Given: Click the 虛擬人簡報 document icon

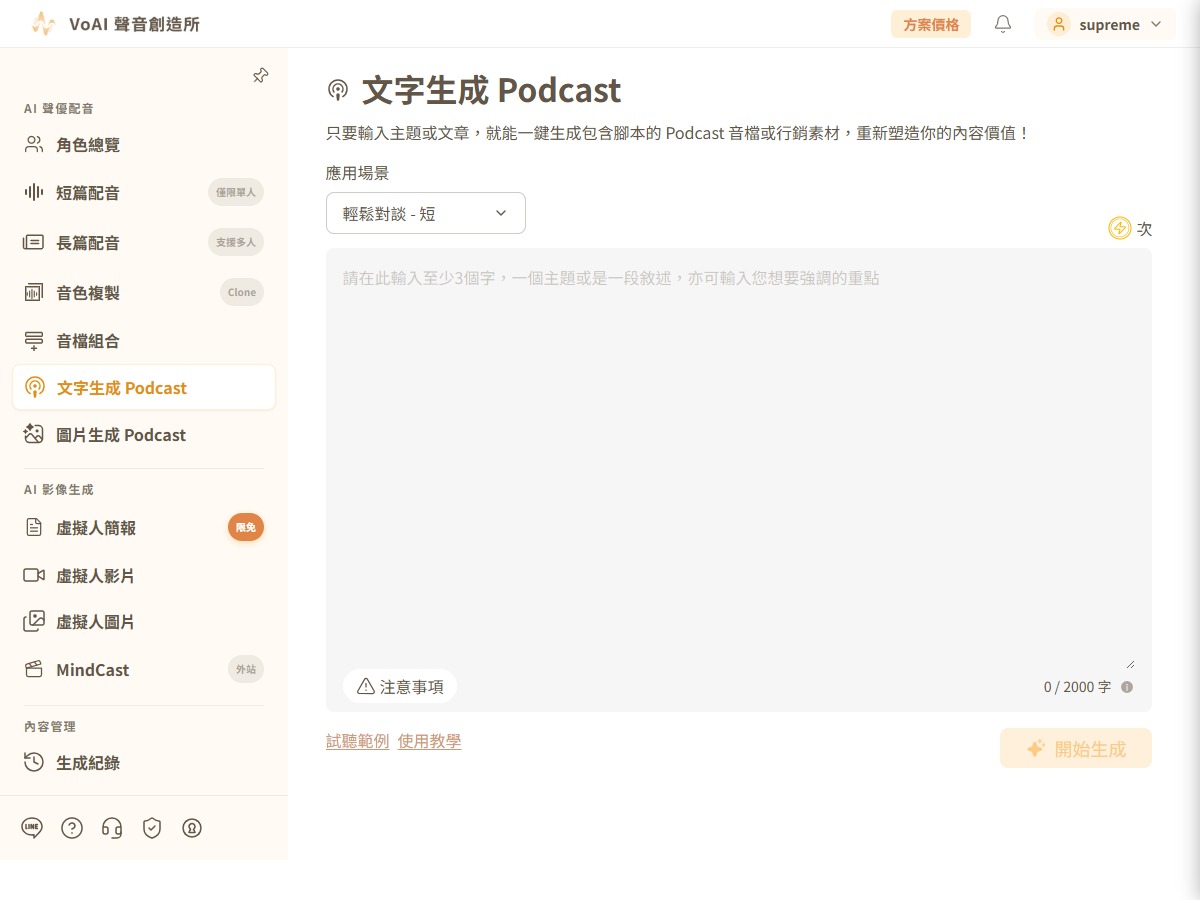Looking at the screenshot, I should [x=34, y=527].
